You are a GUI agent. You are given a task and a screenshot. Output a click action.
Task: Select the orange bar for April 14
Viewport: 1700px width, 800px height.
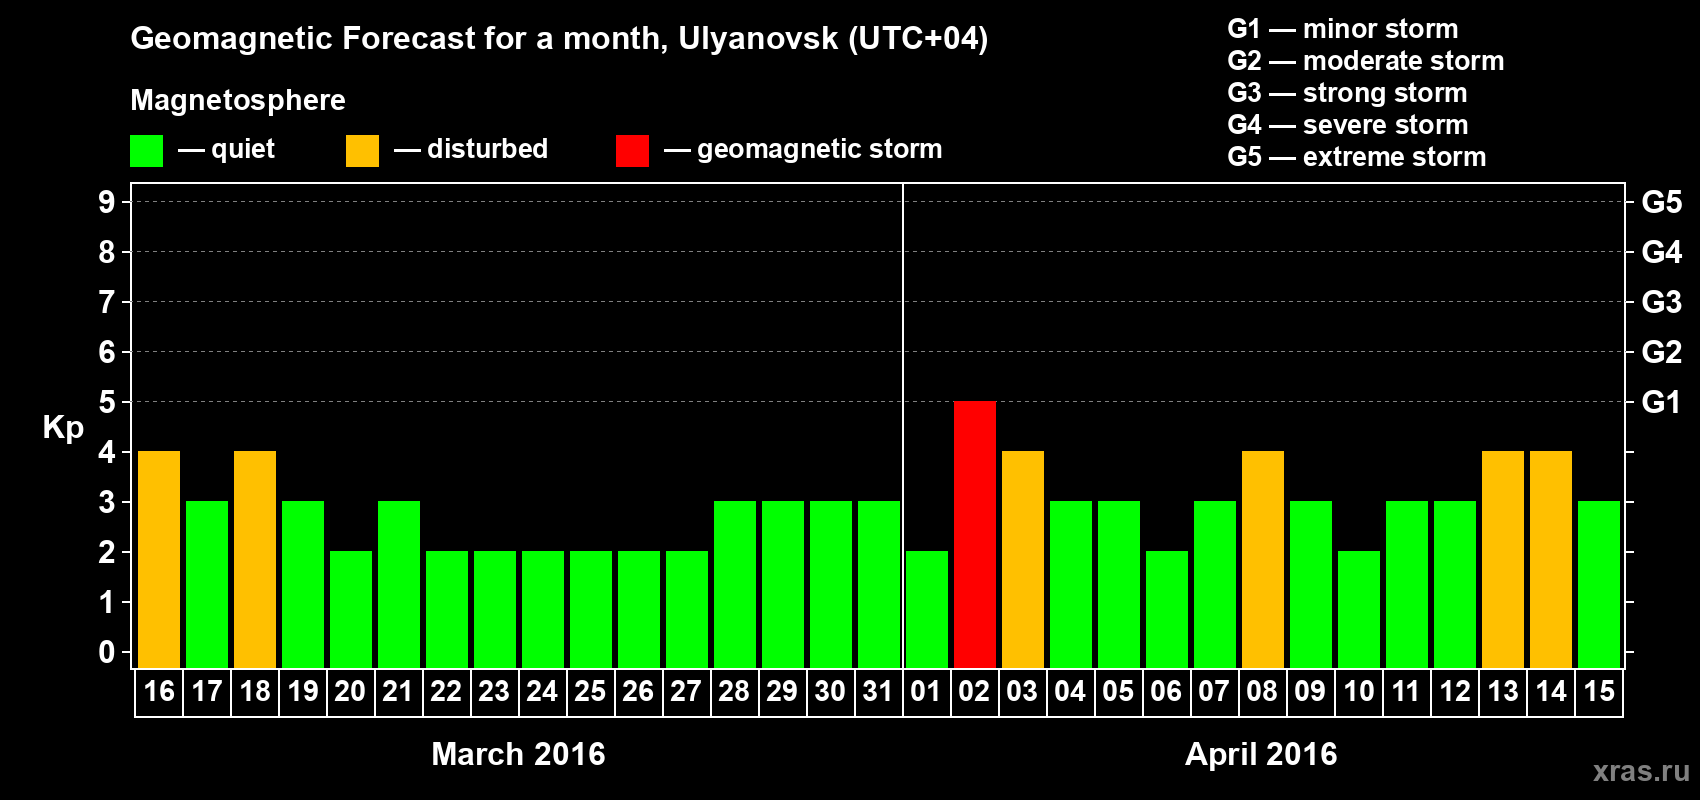pyautogui.click(x=1551, y=559)
